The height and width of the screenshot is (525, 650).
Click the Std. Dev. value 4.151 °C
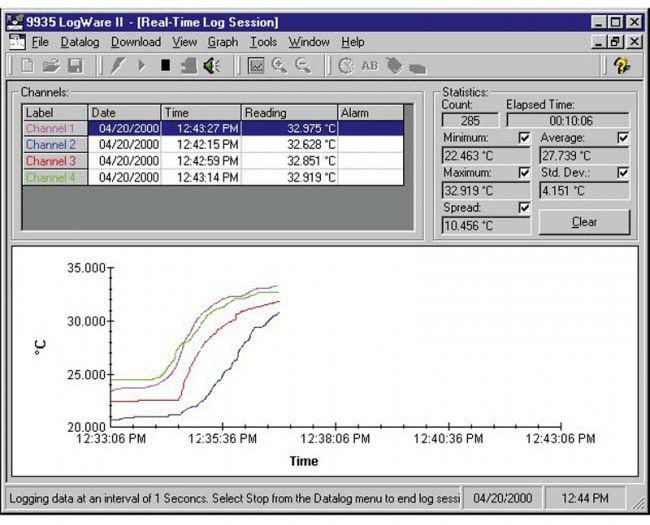point(584,191)
